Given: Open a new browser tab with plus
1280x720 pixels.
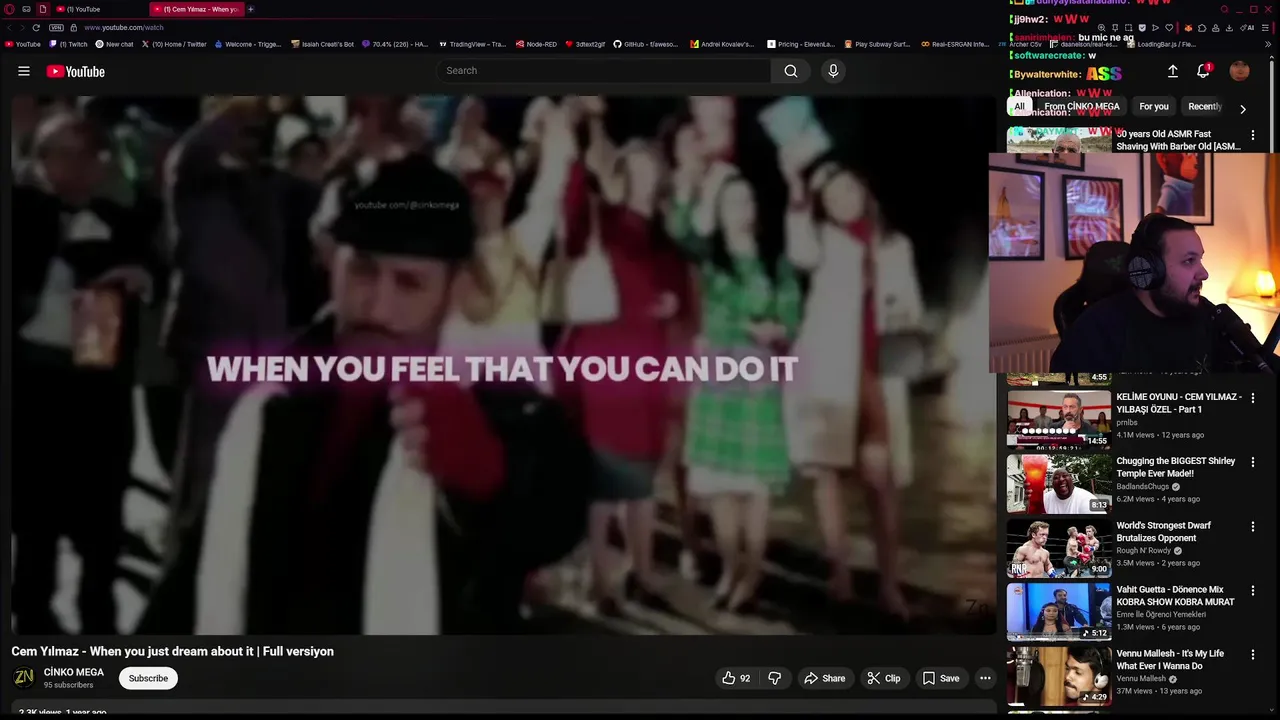Looking at the screenshot, I should pyautogui.click(x=250, y=9).
